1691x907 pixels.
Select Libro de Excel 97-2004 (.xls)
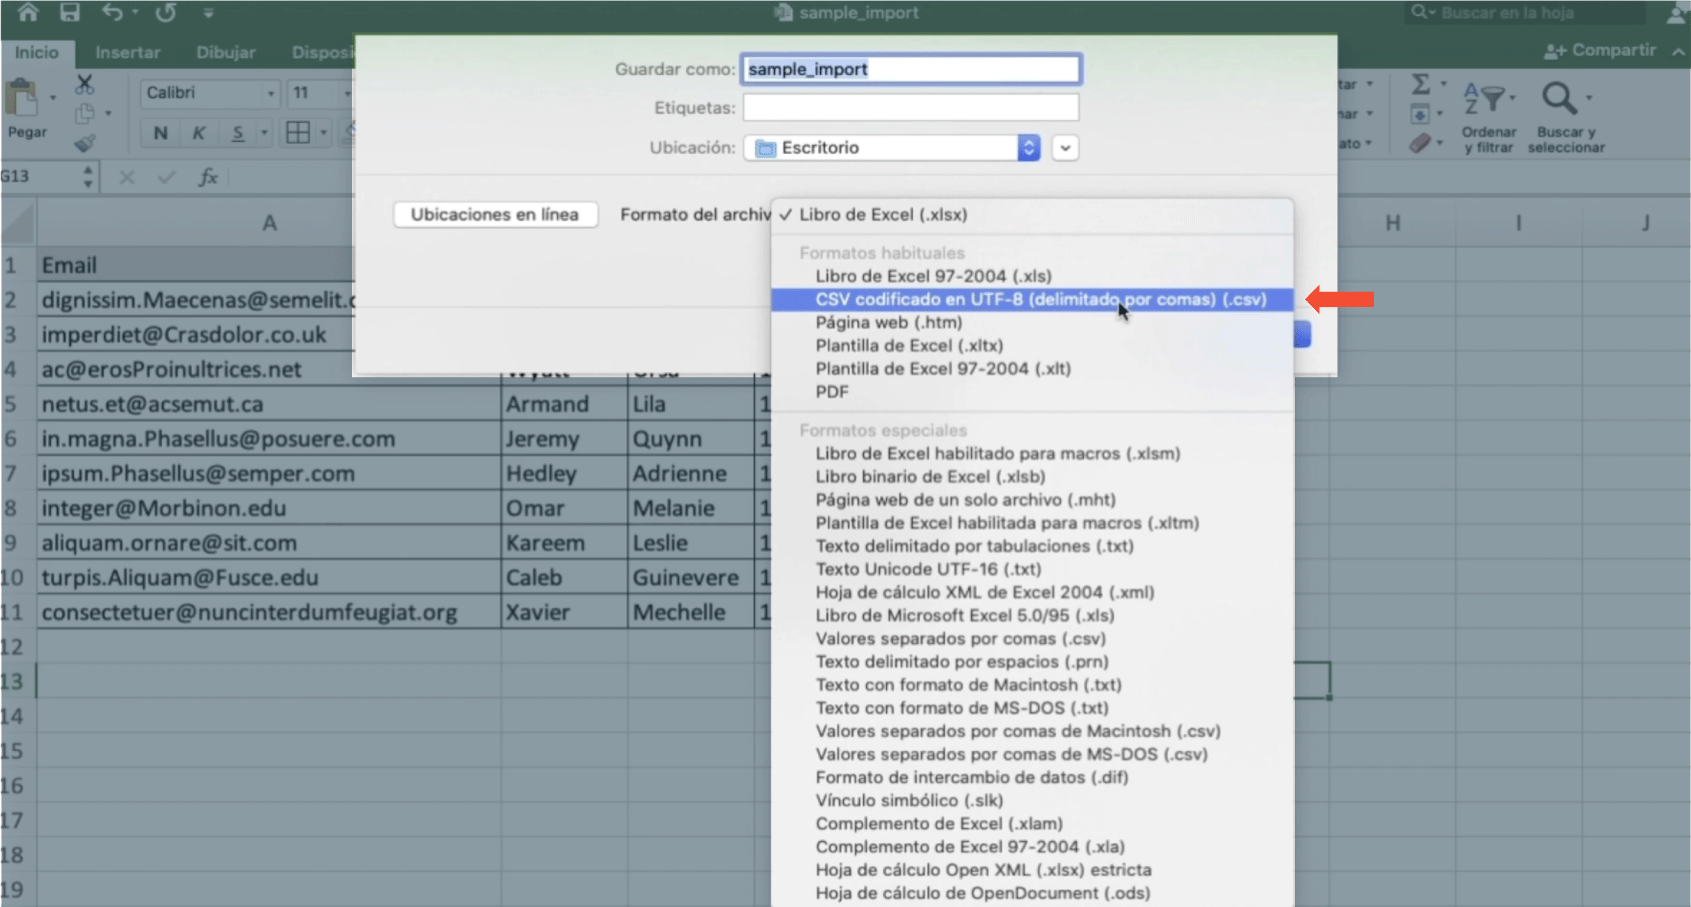coord(1032,276)
